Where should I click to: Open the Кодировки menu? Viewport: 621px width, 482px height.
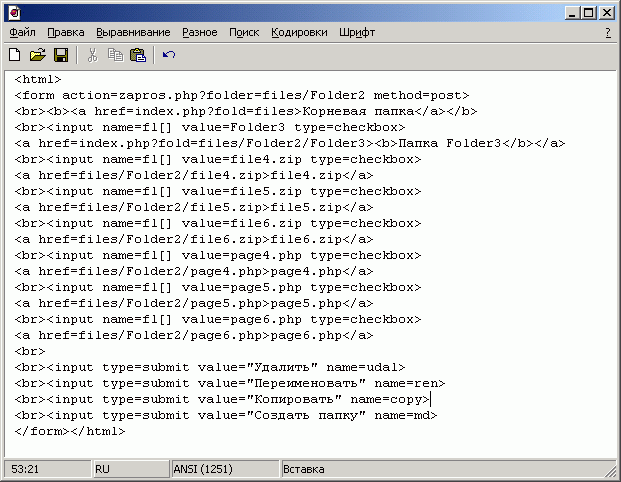point(299,32)
